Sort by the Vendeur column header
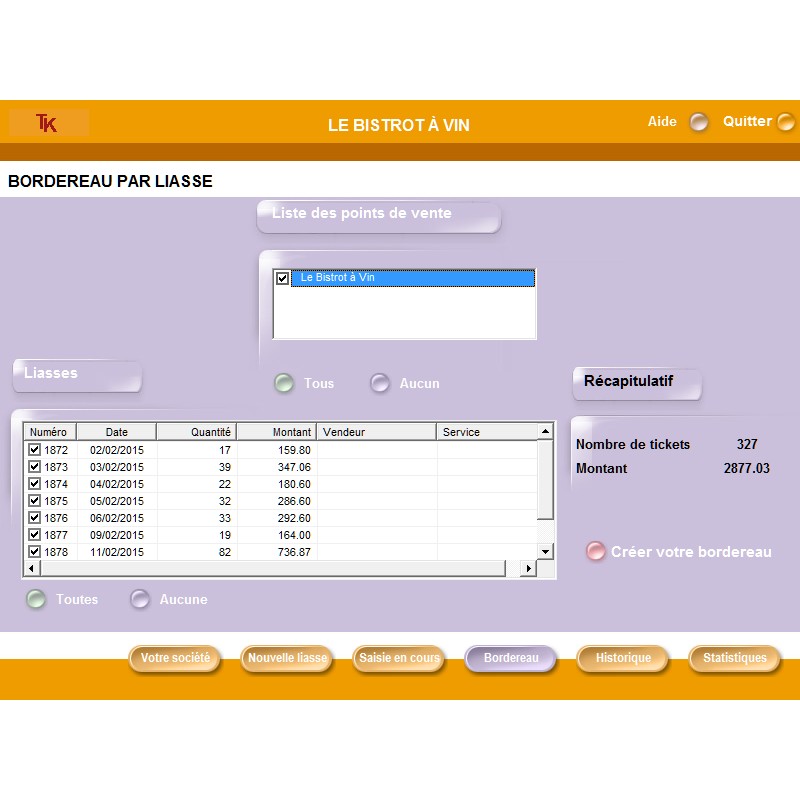Viewport: 800px width, 800px height. click(377, 432)
